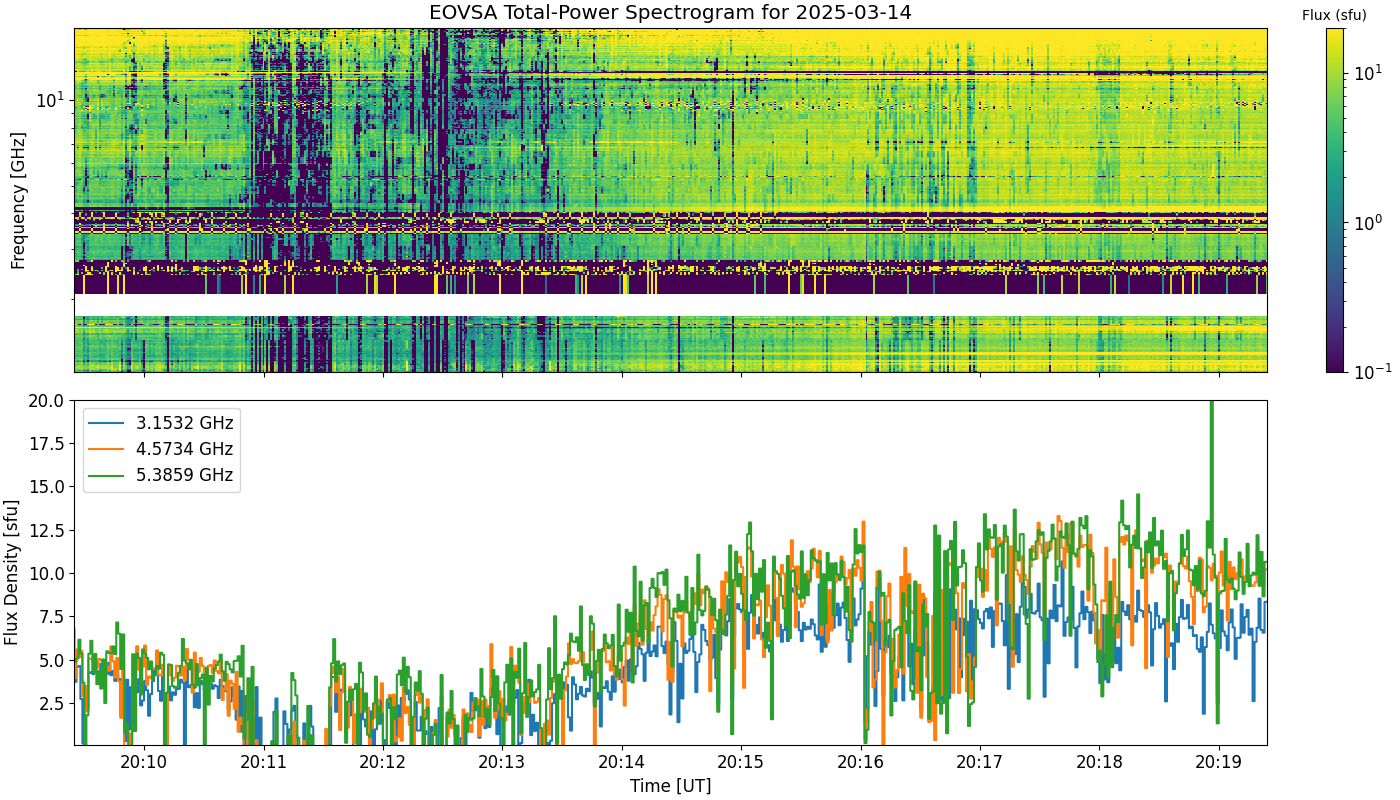
Task: Click the 20:11 time tick label
Action: (x=264, y=763)
